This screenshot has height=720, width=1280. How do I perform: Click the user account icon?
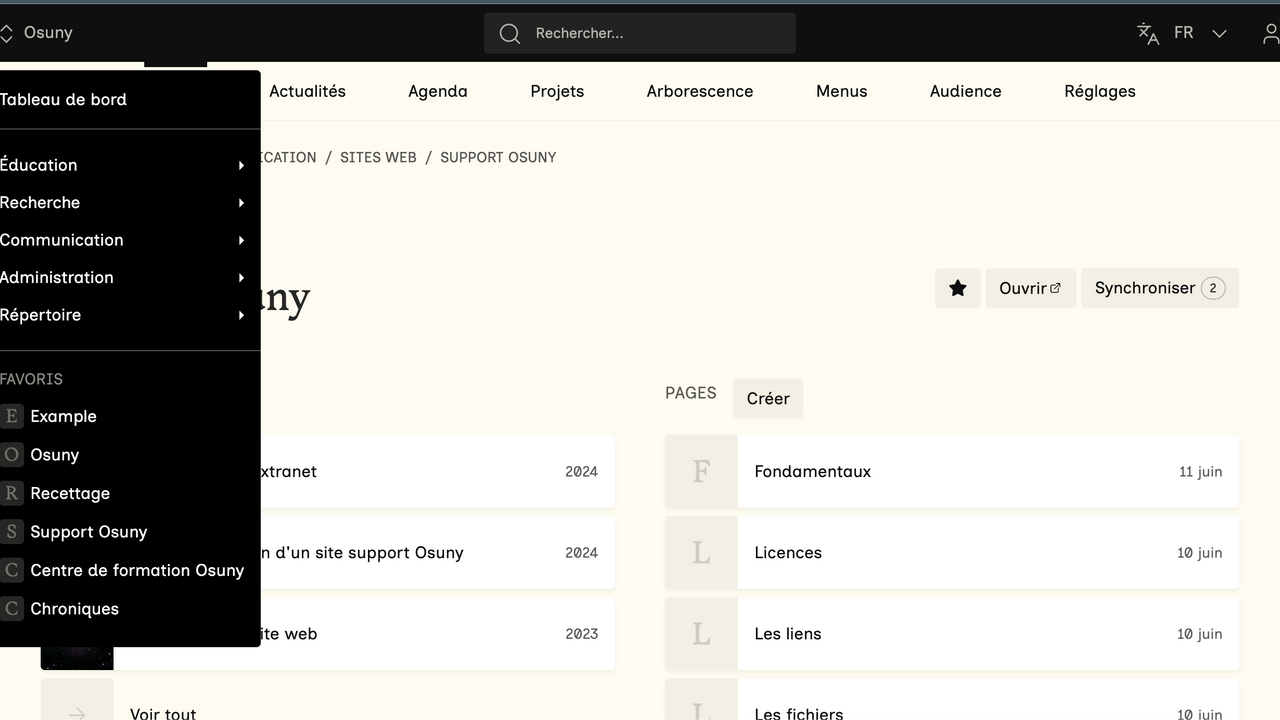pyautogui.click(x=1270, y=33)
